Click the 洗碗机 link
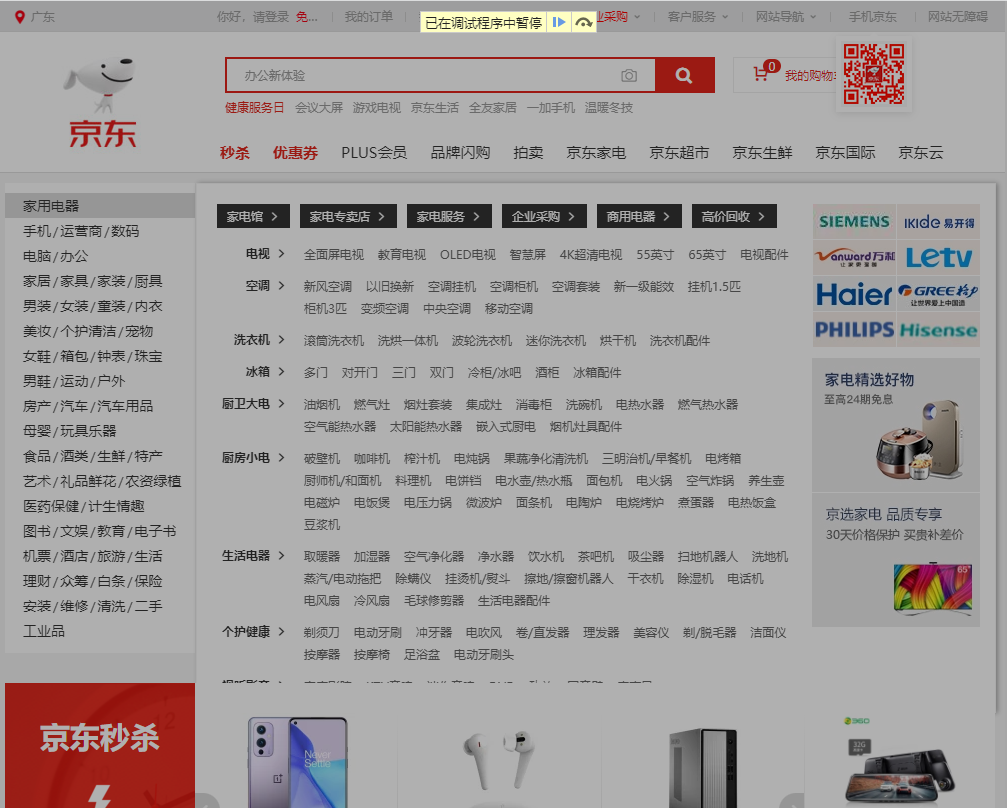This screenshot has width=1007, height=808. [x=583, y=404]
